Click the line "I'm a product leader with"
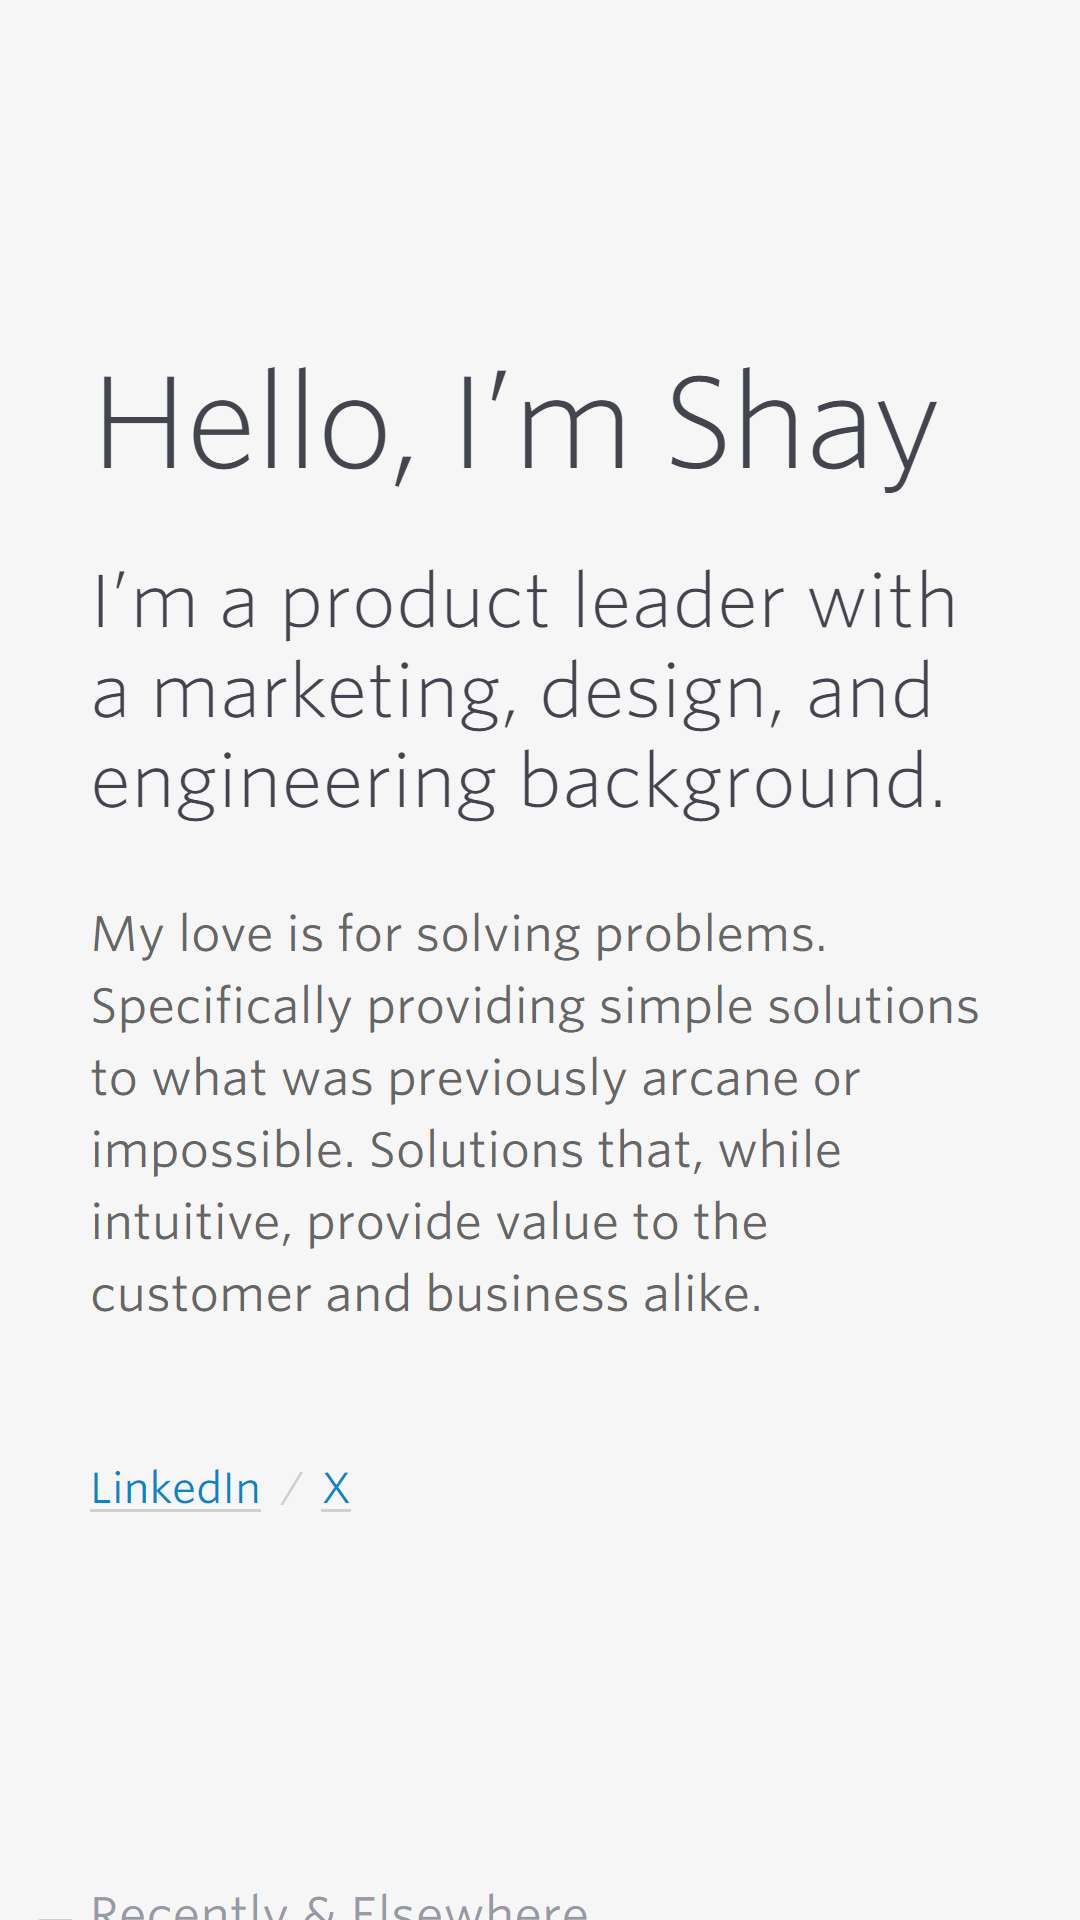Image resolution: width=1080 pixels, height=1920 pixels. pos(525,604)
